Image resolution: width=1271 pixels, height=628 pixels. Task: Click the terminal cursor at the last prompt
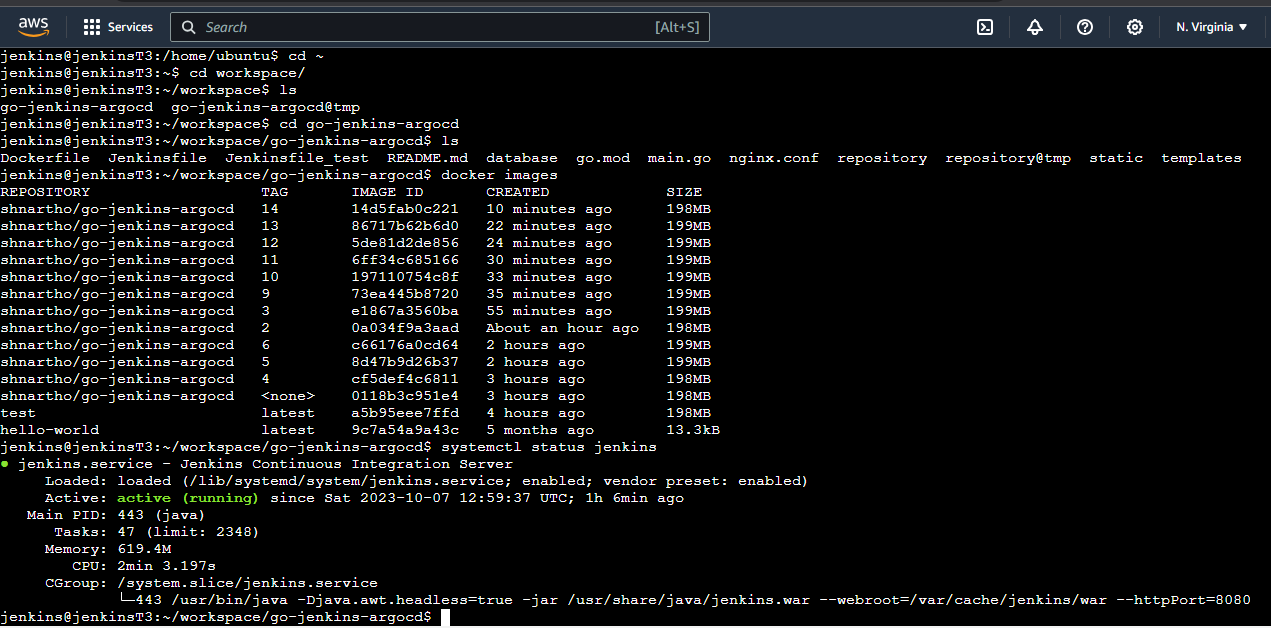point(446,617)
